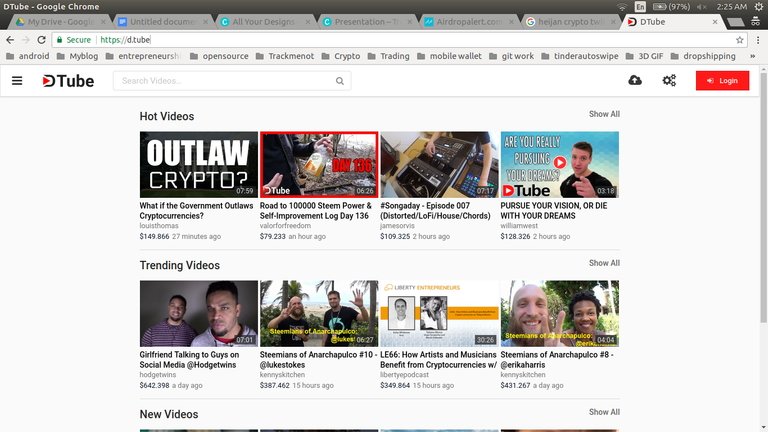The image size is (768, 432).
Task: Open the tinderautoswipe bookmarks folder
Action: [x=580, y=56]
